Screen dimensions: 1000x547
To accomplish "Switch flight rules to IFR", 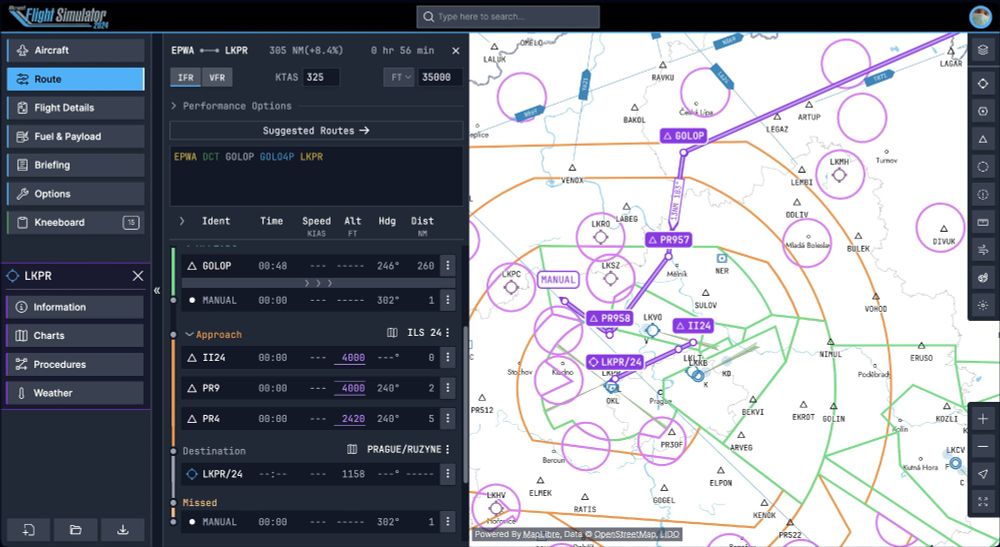I will tap(186, 77).
